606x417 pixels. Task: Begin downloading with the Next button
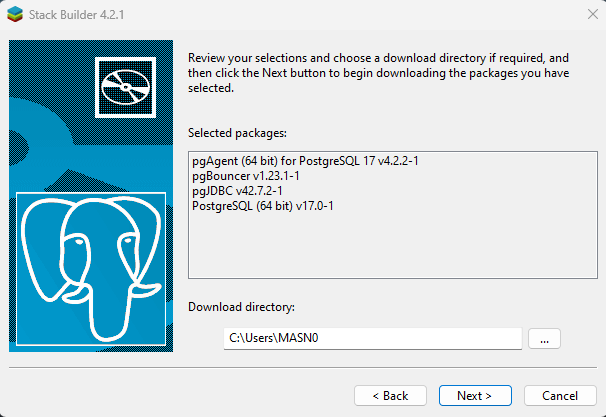[475, 396]
